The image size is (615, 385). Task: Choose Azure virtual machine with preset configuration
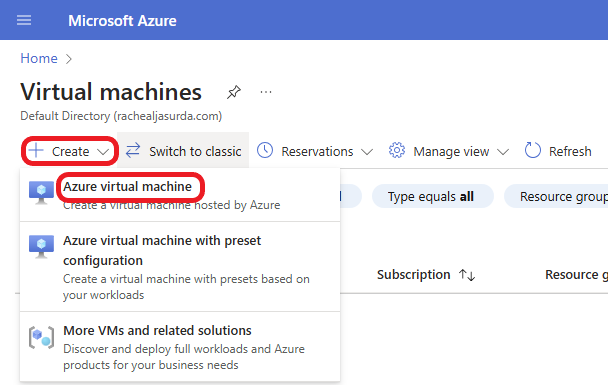click(180, 267)
